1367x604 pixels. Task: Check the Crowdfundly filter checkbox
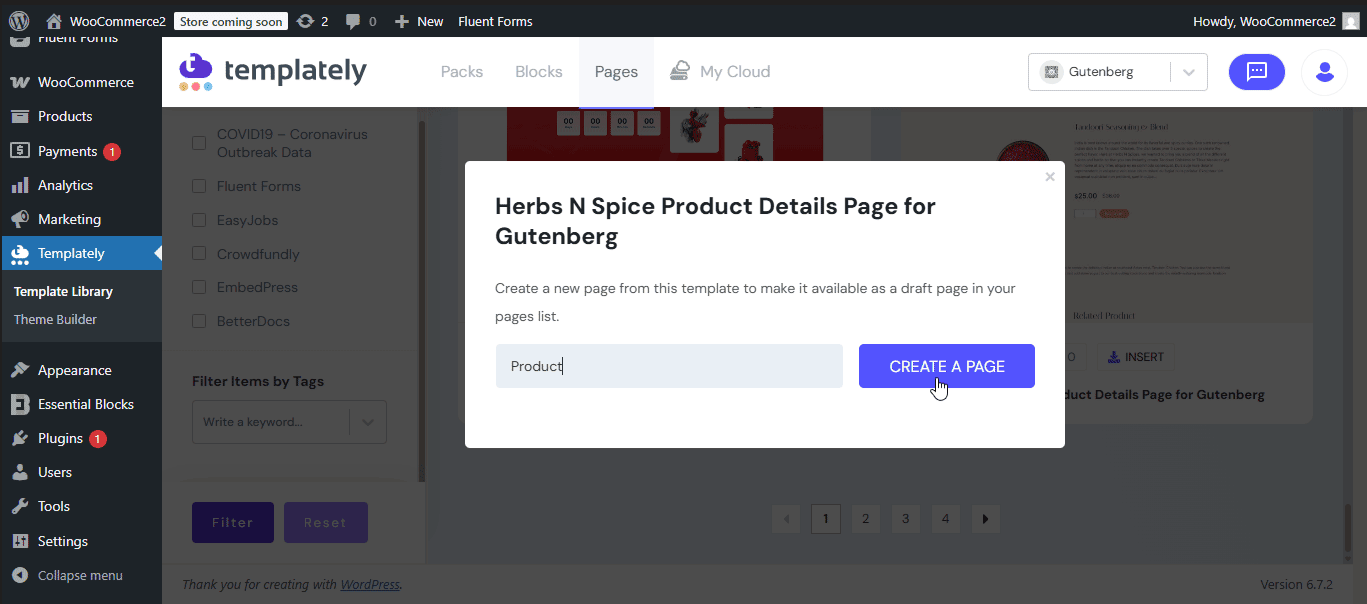199,254
